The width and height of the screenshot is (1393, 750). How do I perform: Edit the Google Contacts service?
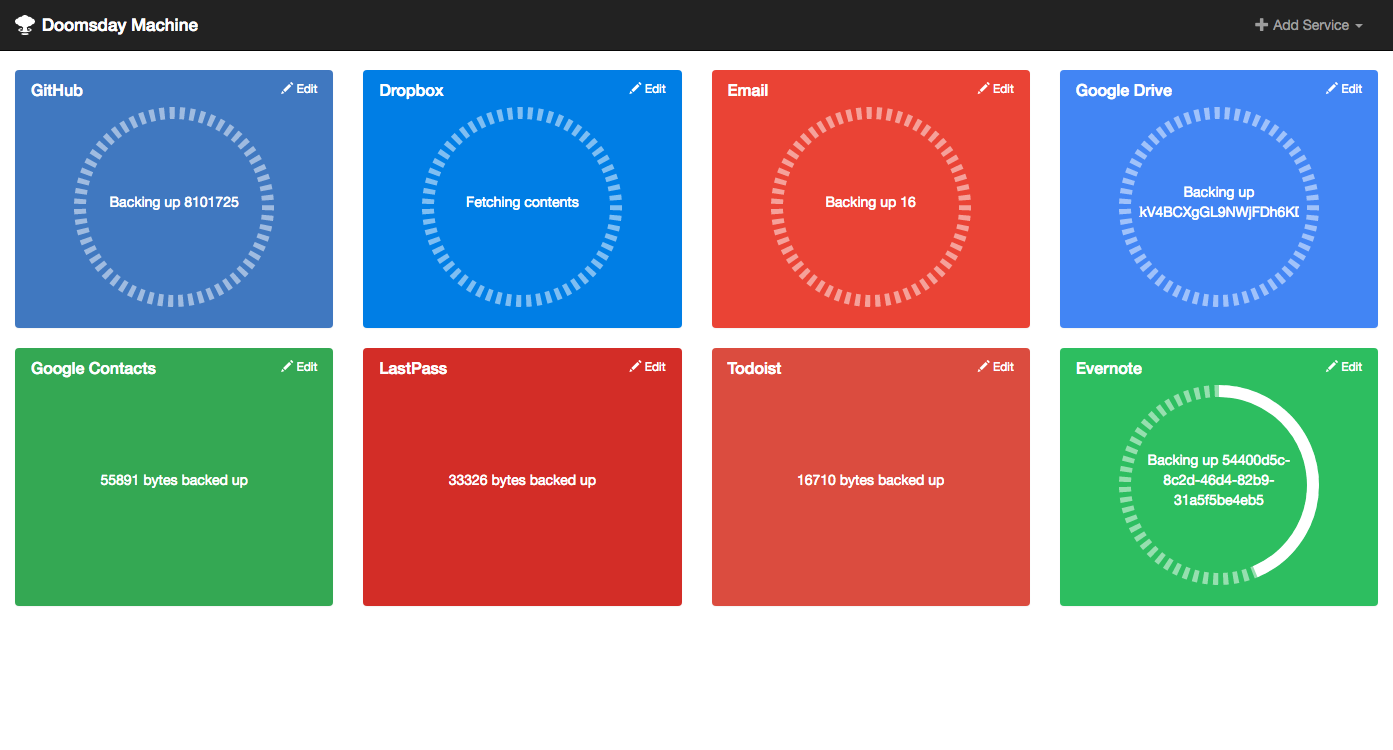point(299,367)
